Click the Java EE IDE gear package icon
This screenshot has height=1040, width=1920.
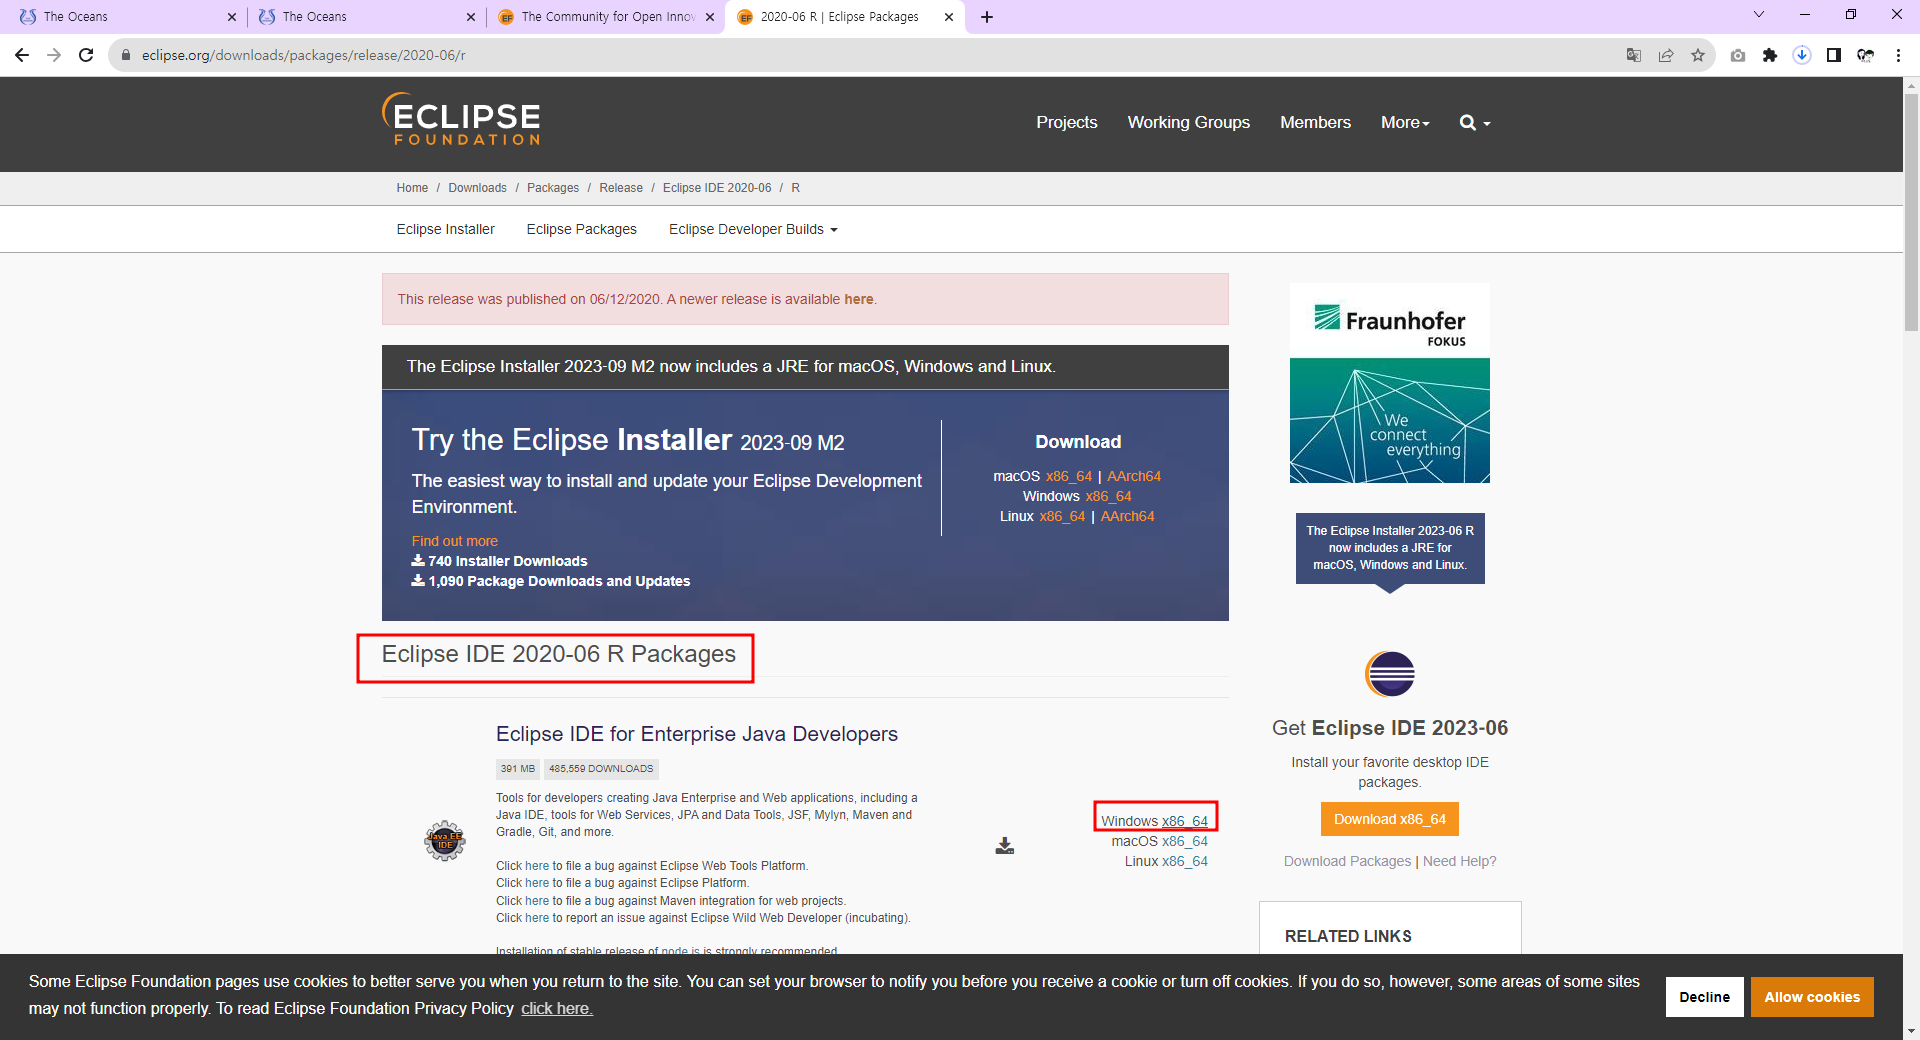point(445,841)
